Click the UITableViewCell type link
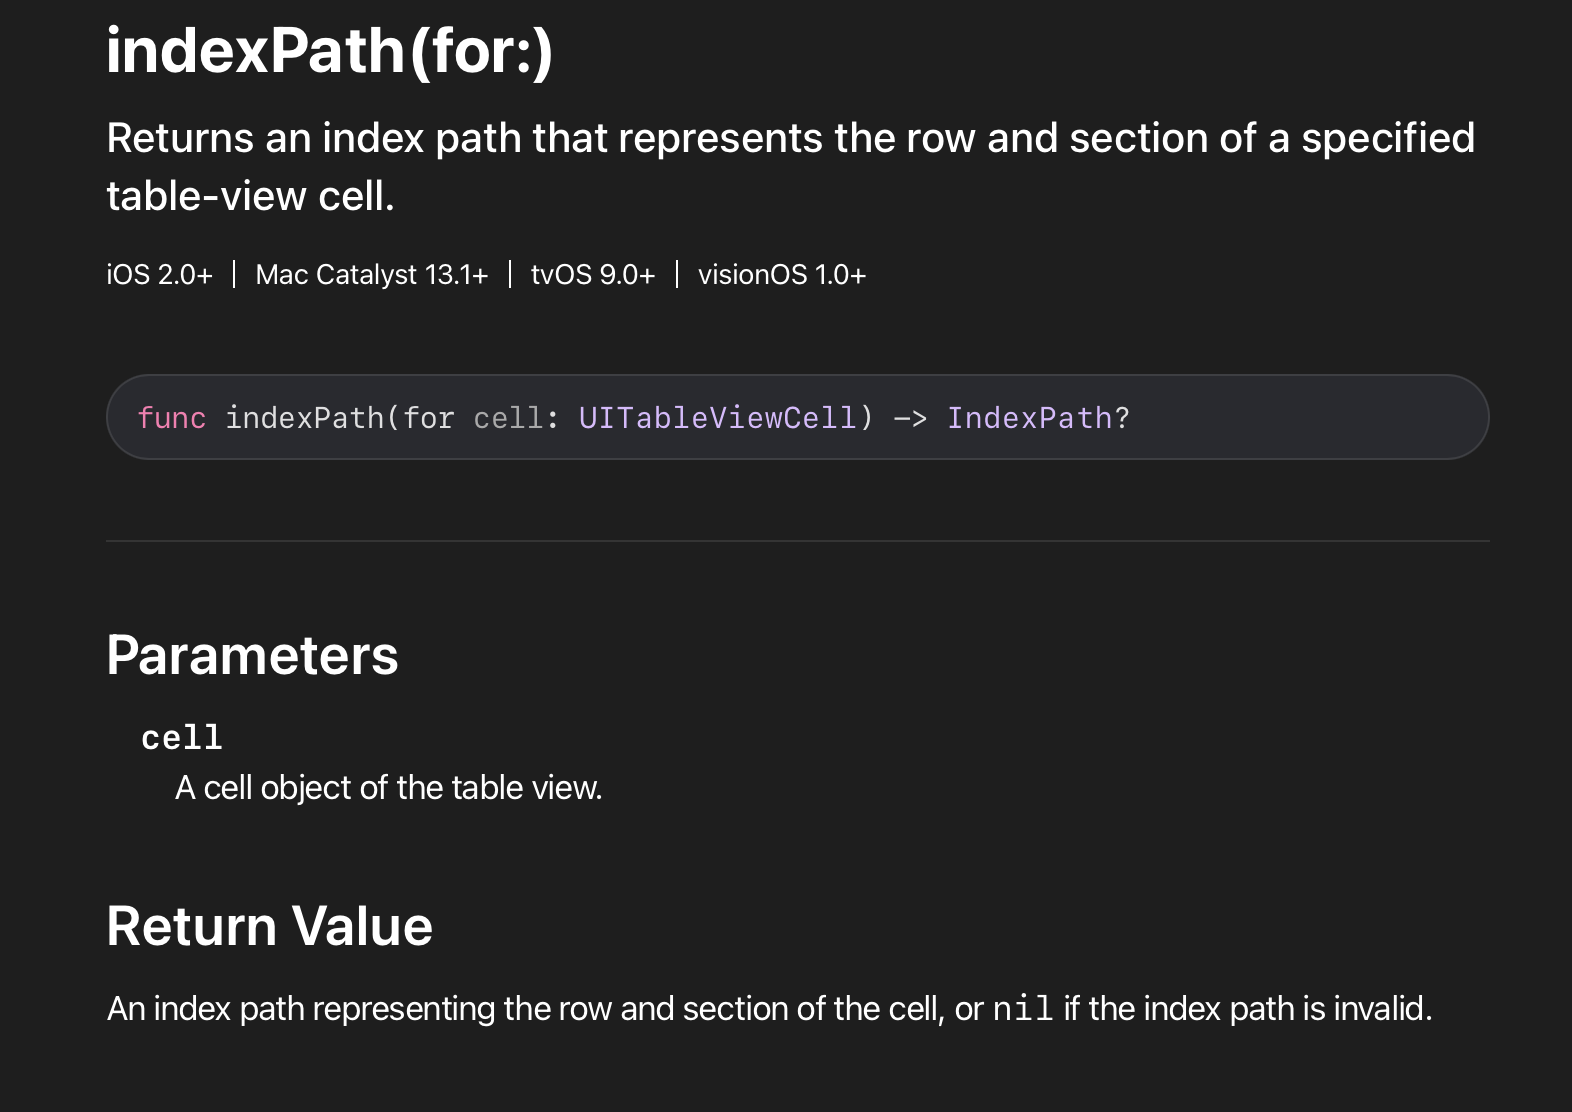 click(x=716, y=418)
